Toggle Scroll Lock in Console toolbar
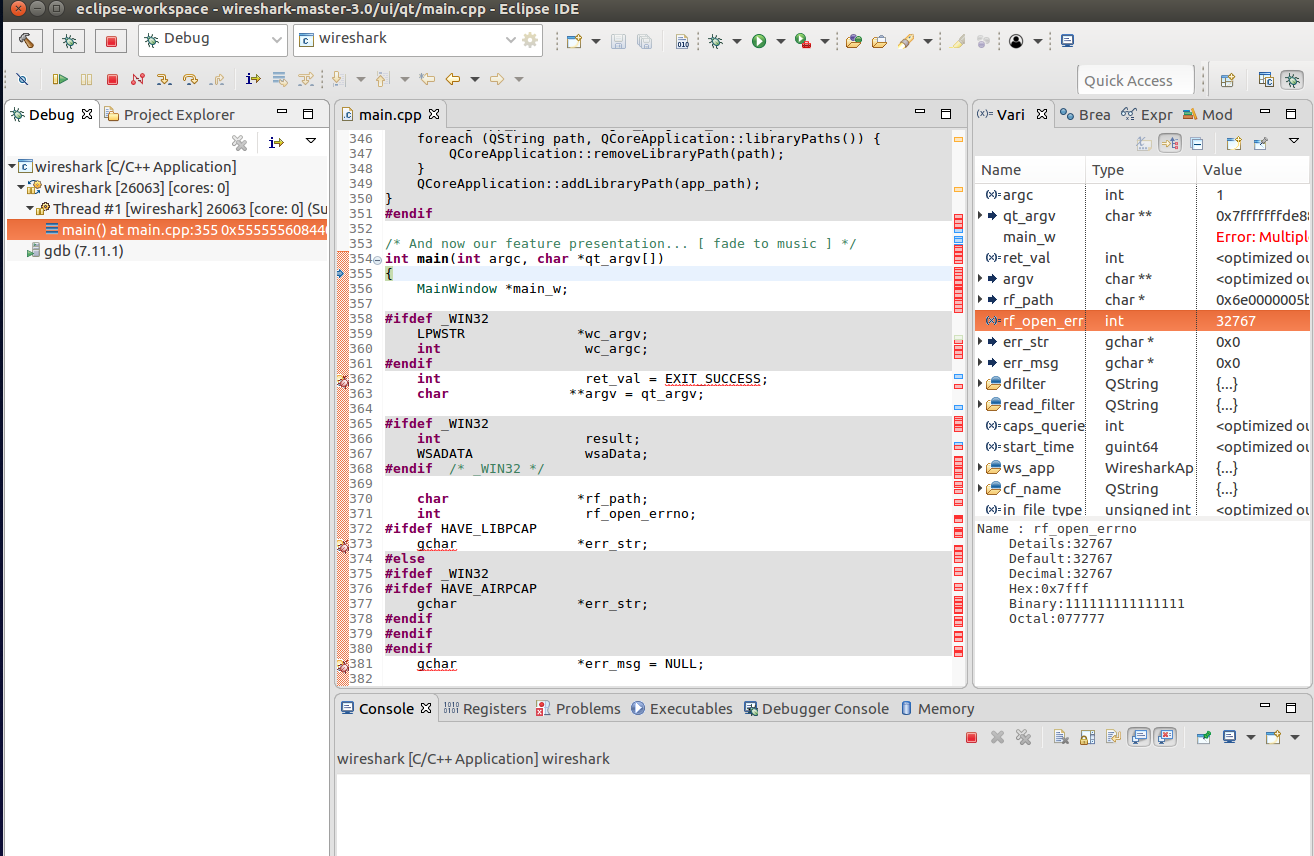 (1087, 737)
